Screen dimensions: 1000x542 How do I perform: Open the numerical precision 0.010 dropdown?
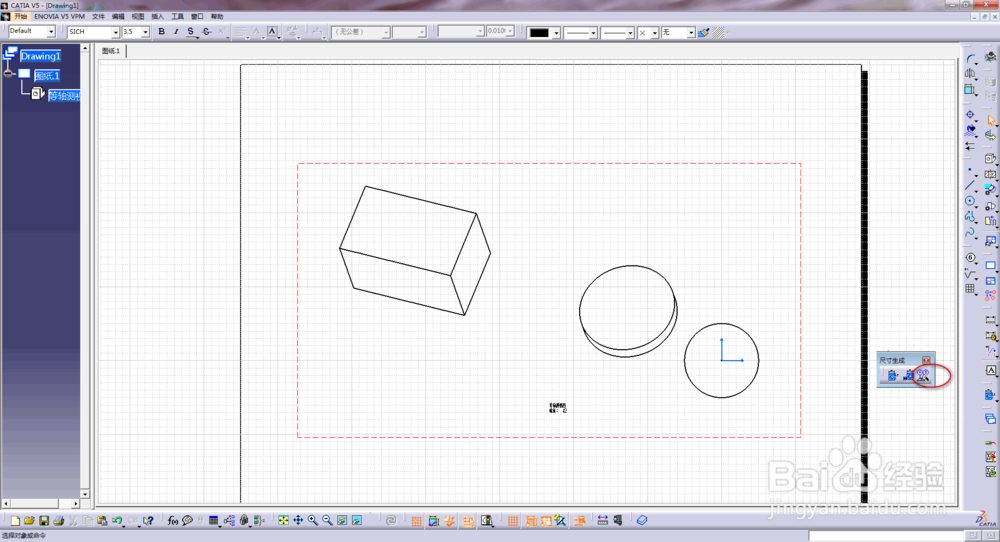click(510, 31)
